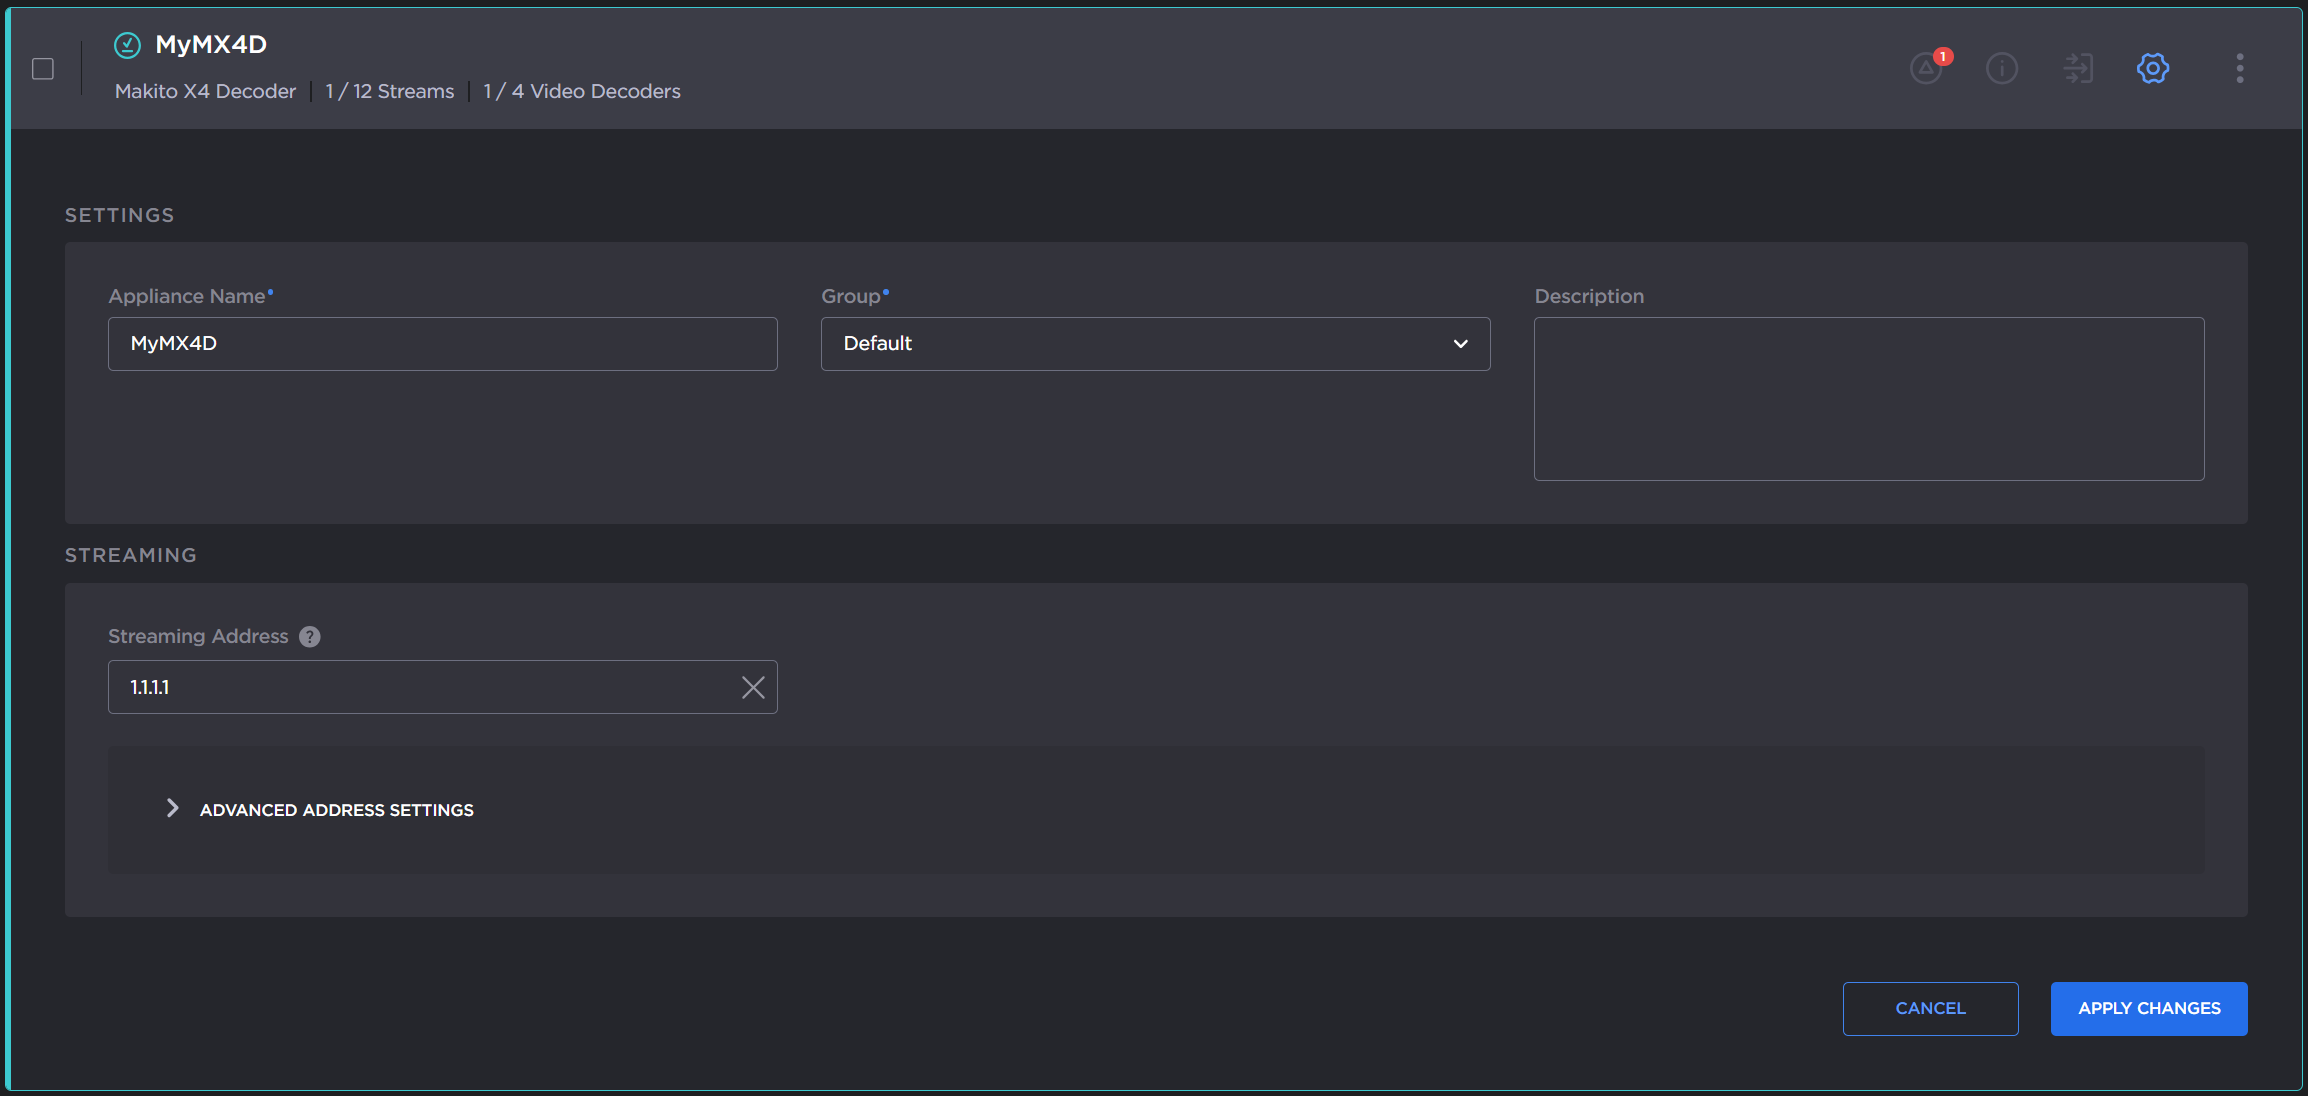
Task: Open the three-dot more options menu
Action: [2240, 68]
